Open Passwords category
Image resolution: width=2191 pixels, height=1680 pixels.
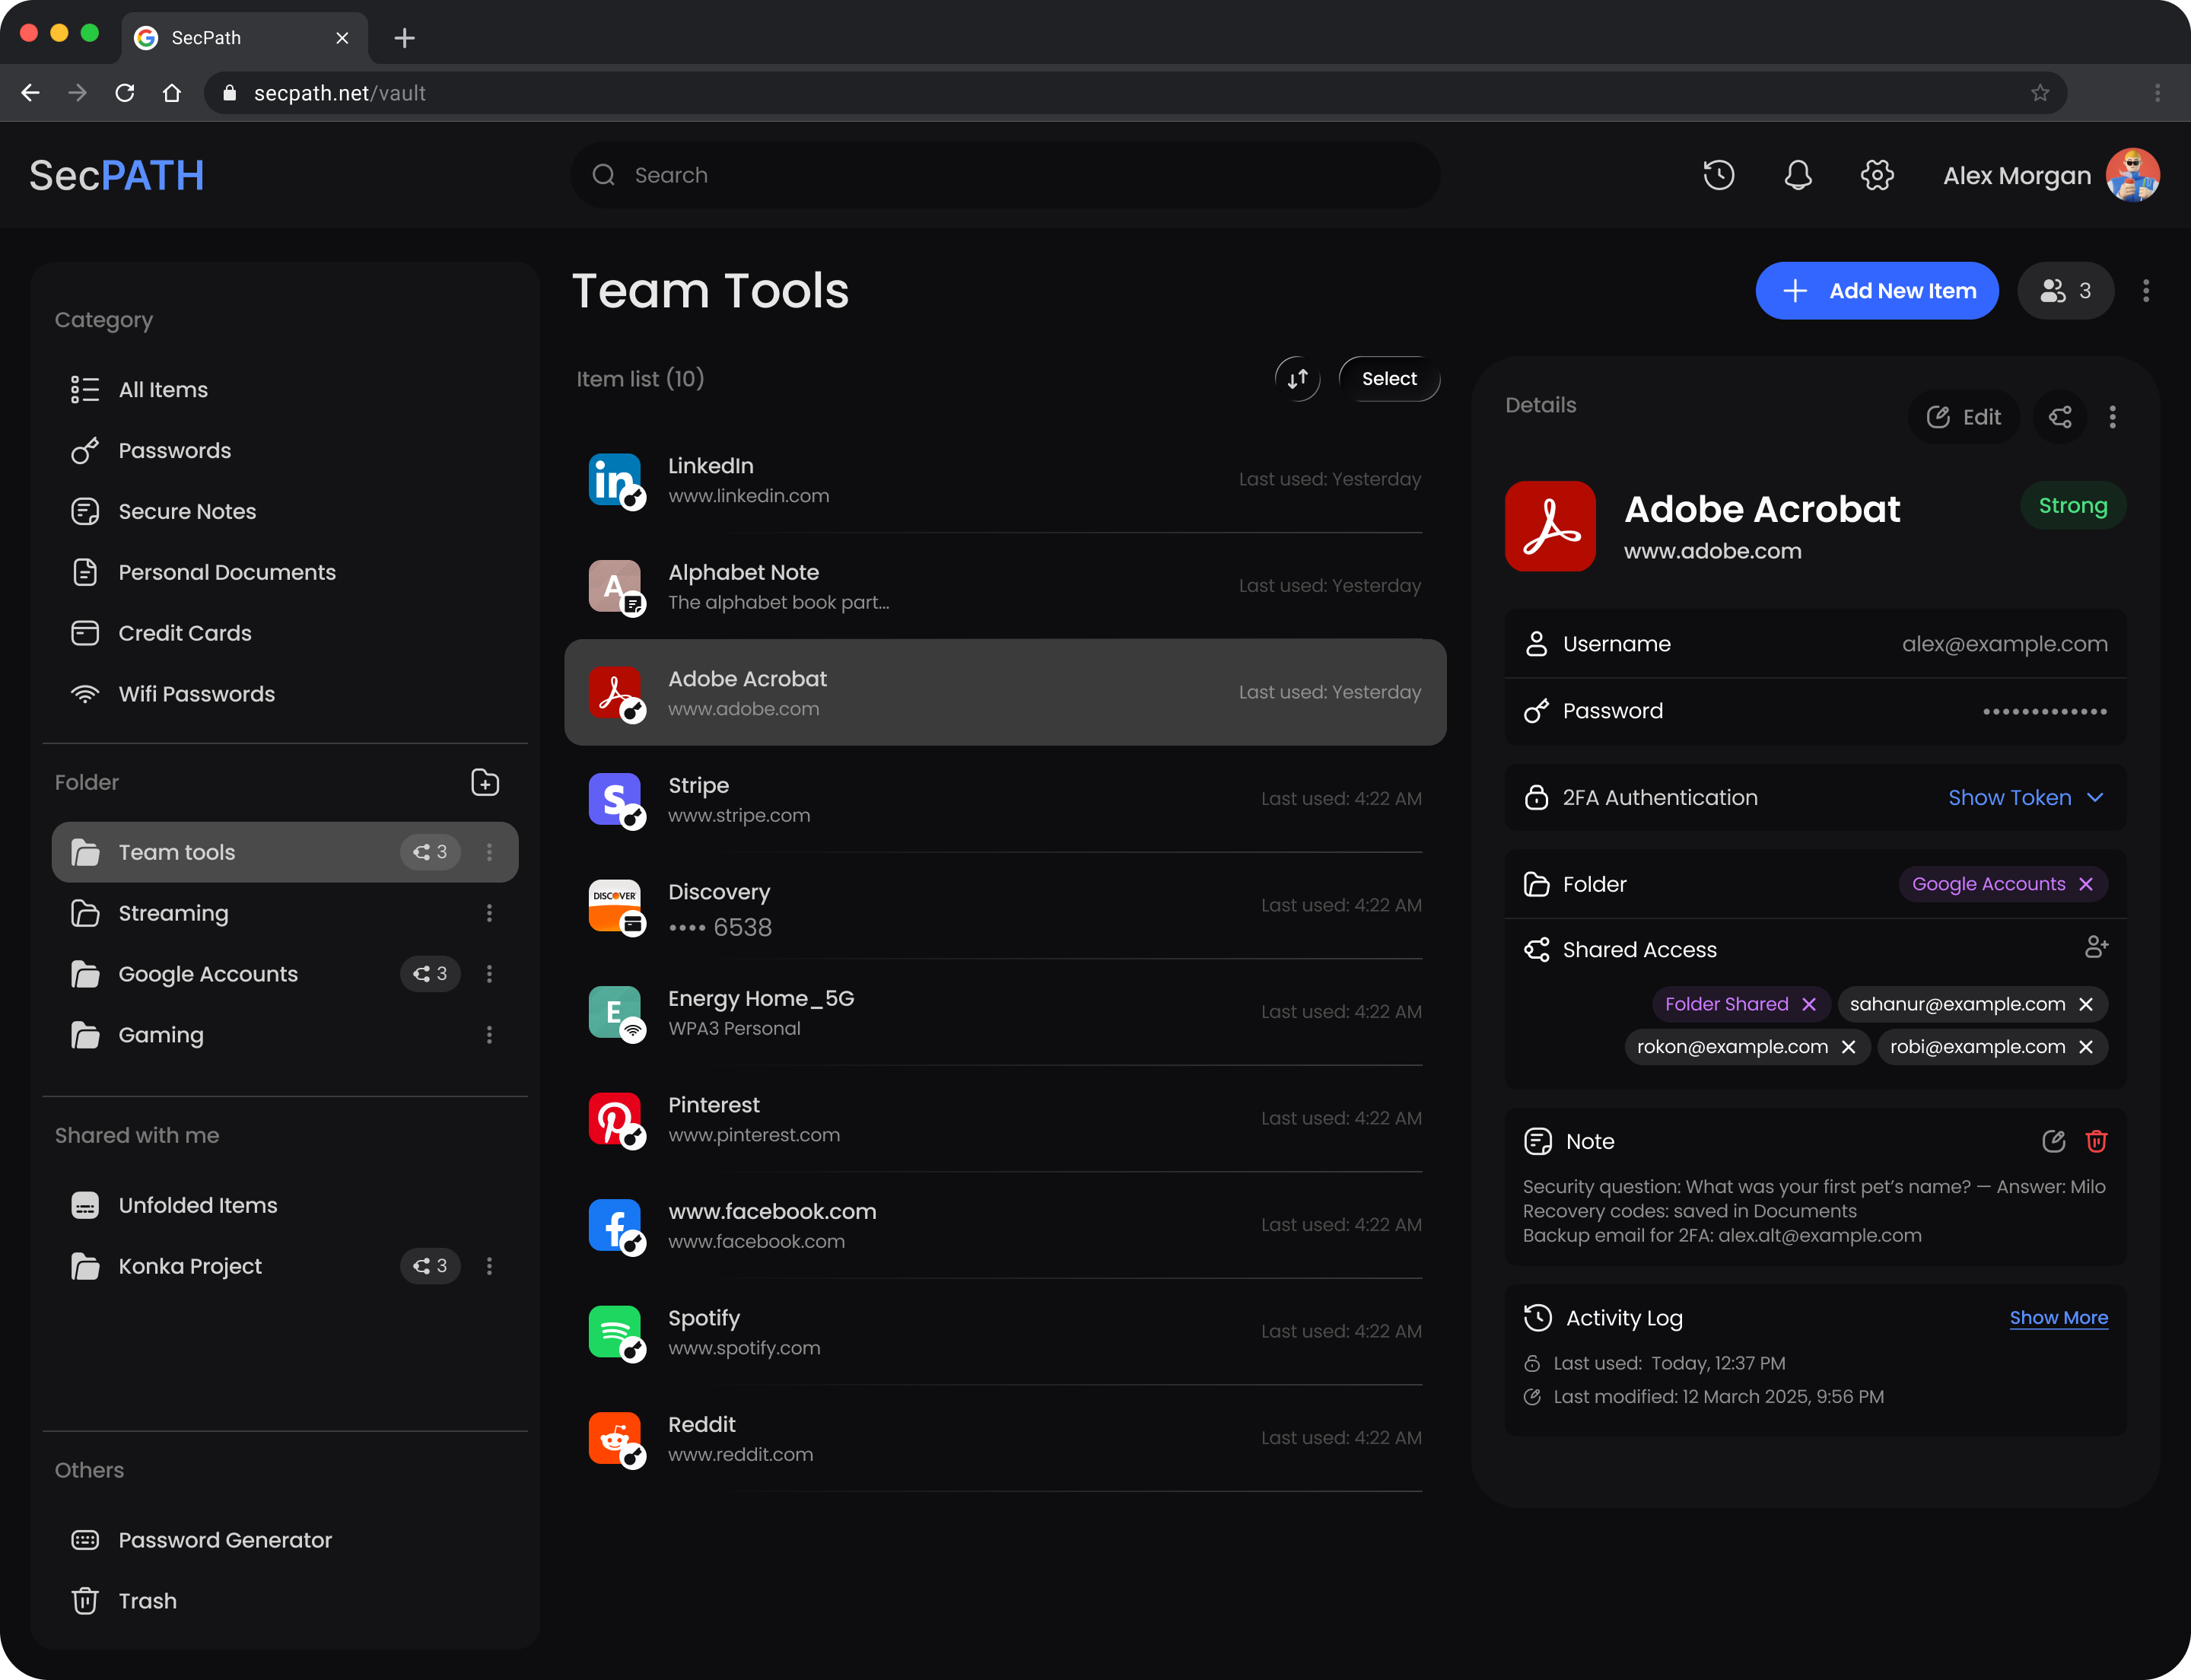(x=285, y=451)
